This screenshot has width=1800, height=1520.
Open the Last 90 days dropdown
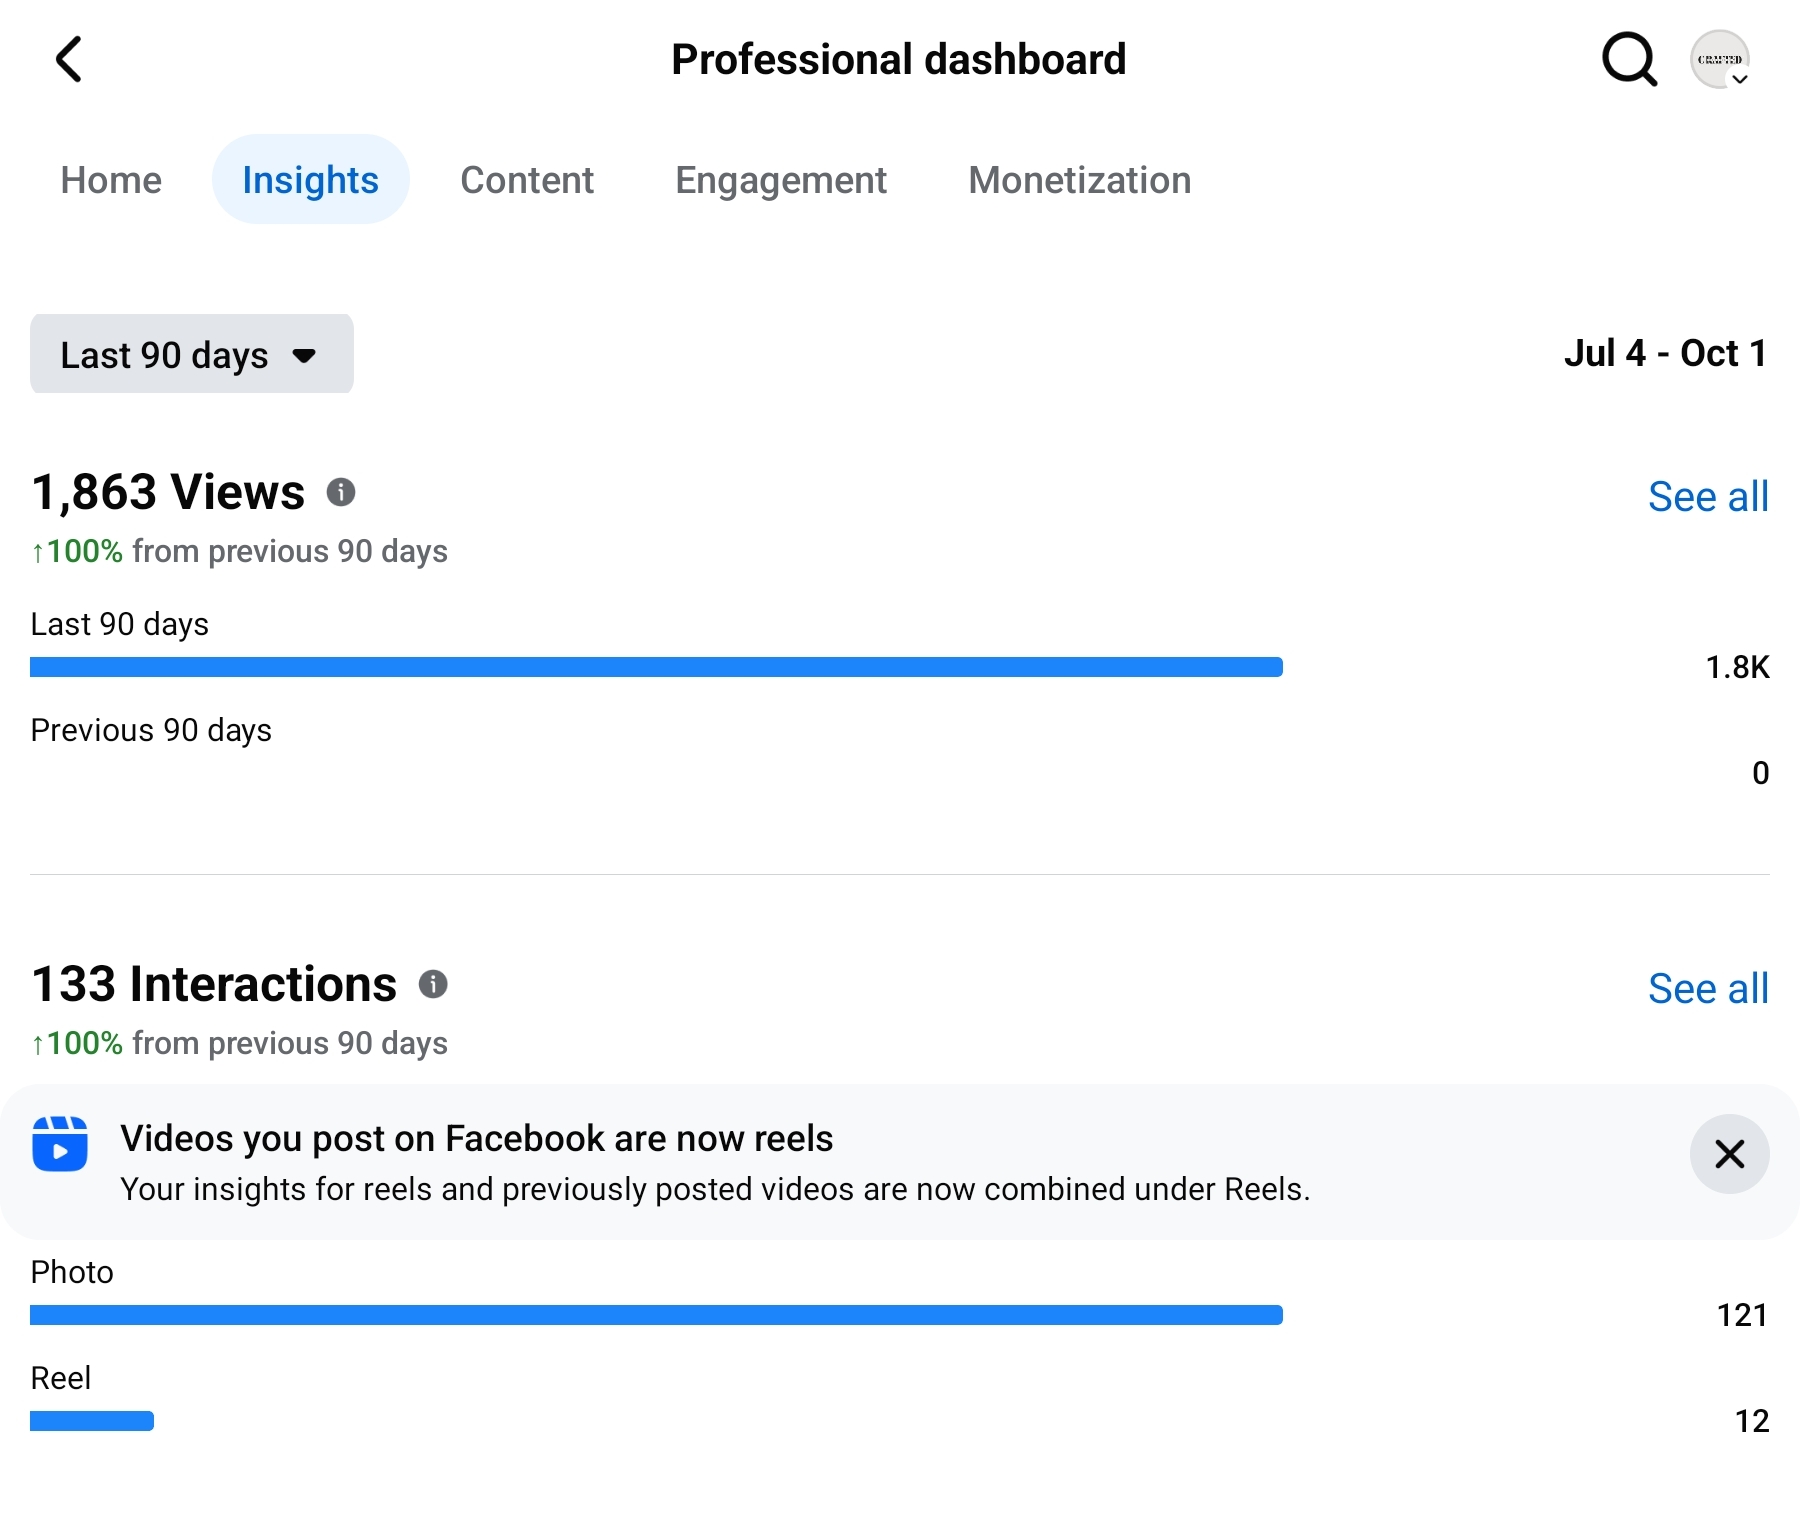191,354
